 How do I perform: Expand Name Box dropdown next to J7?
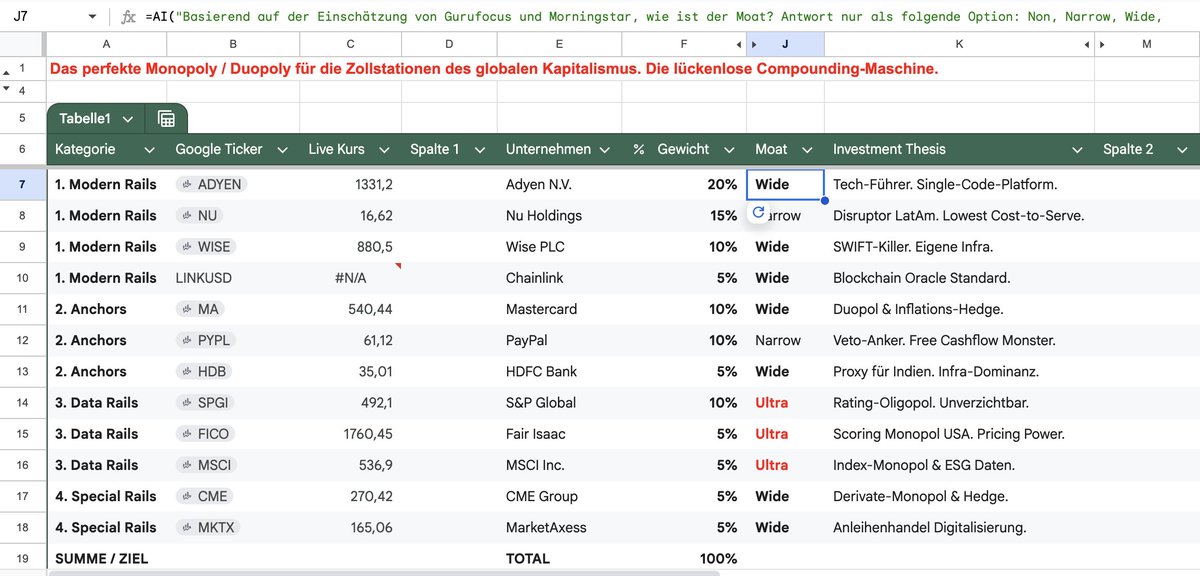(x=93, y=17)
